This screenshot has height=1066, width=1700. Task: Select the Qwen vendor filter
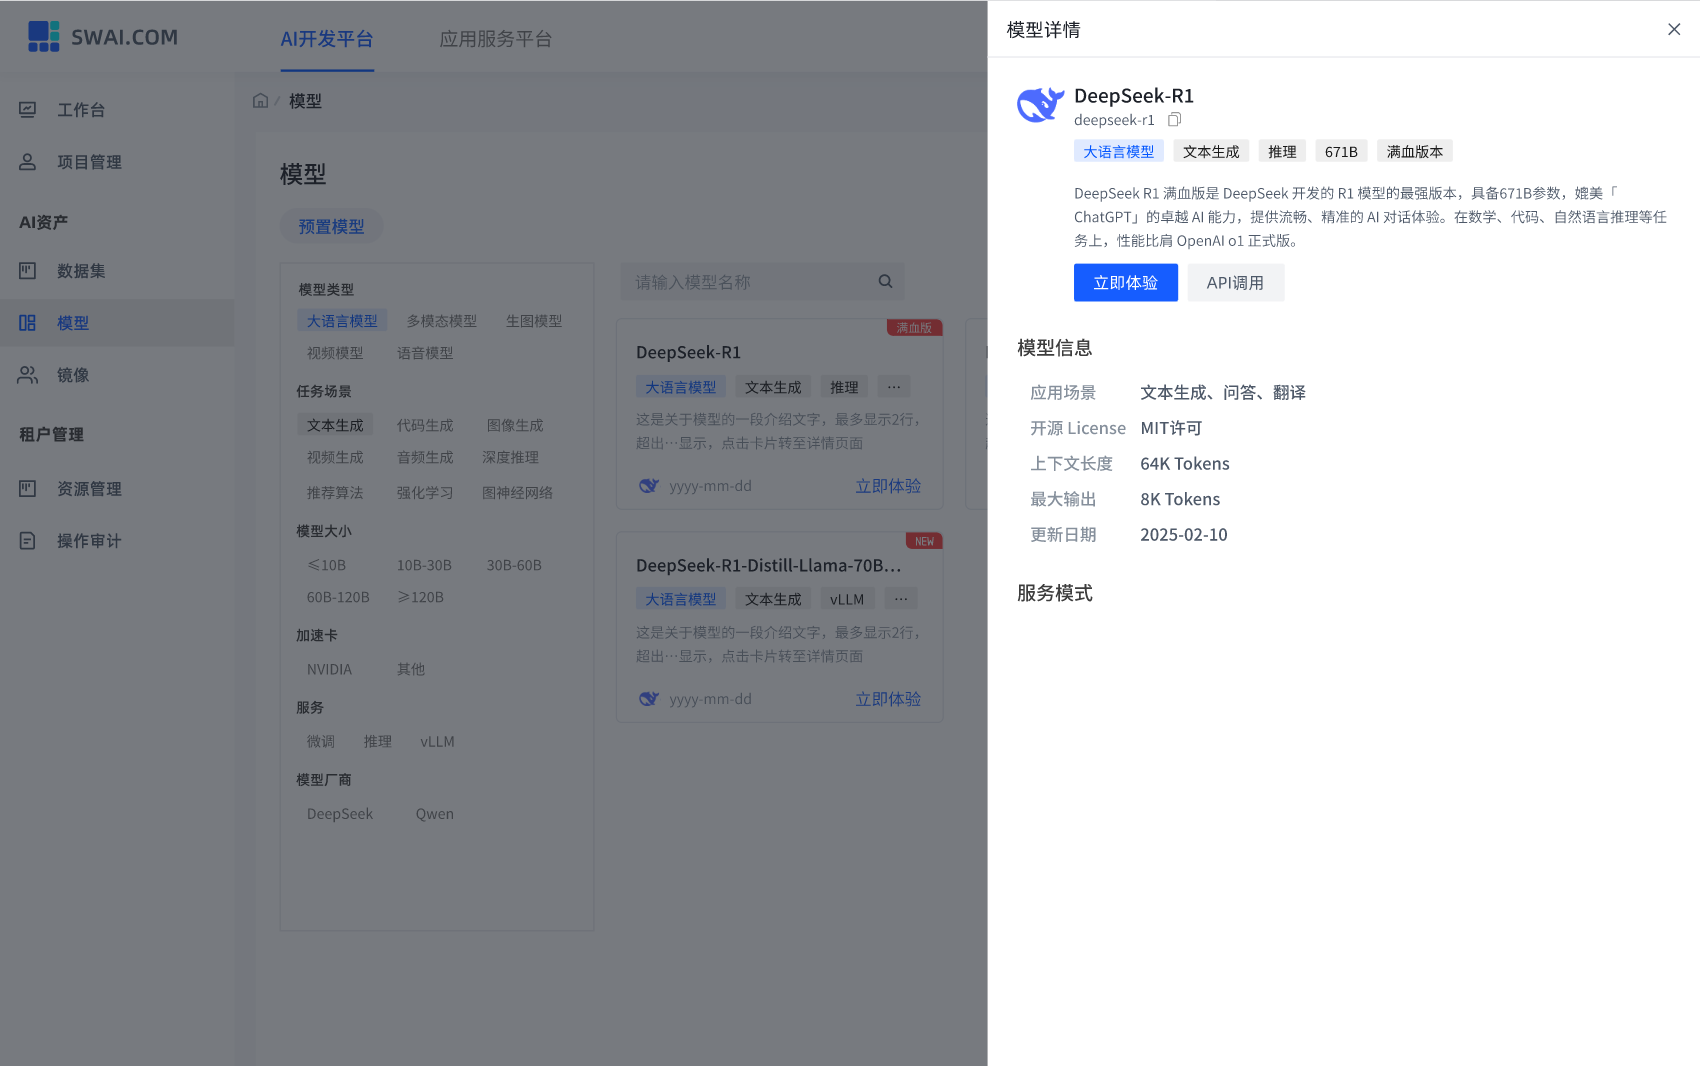coord(435,814)
